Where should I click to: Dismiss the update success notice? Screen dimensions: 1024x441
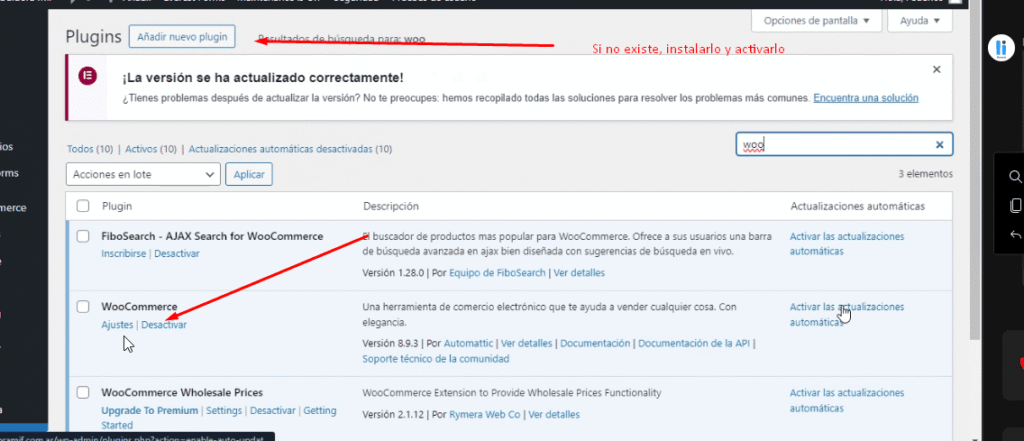(x=936, y=70)
